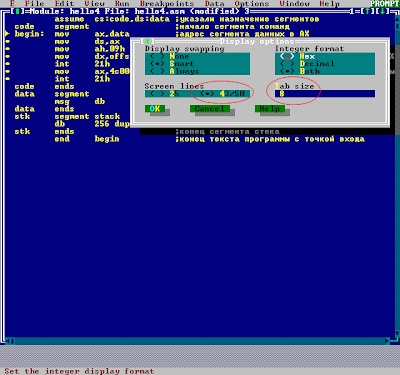Click the 'begin:' label line
Viewport: 400px width, 375px height.
[x=162, y=34]
